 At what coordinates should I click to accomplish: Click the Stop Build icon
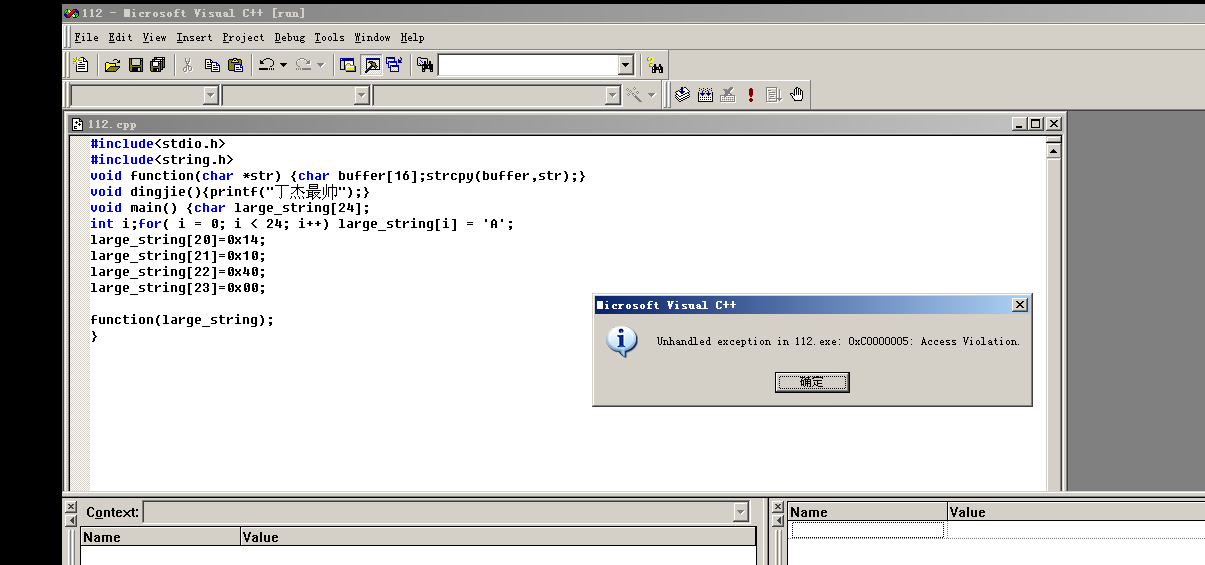coord(728,94)
